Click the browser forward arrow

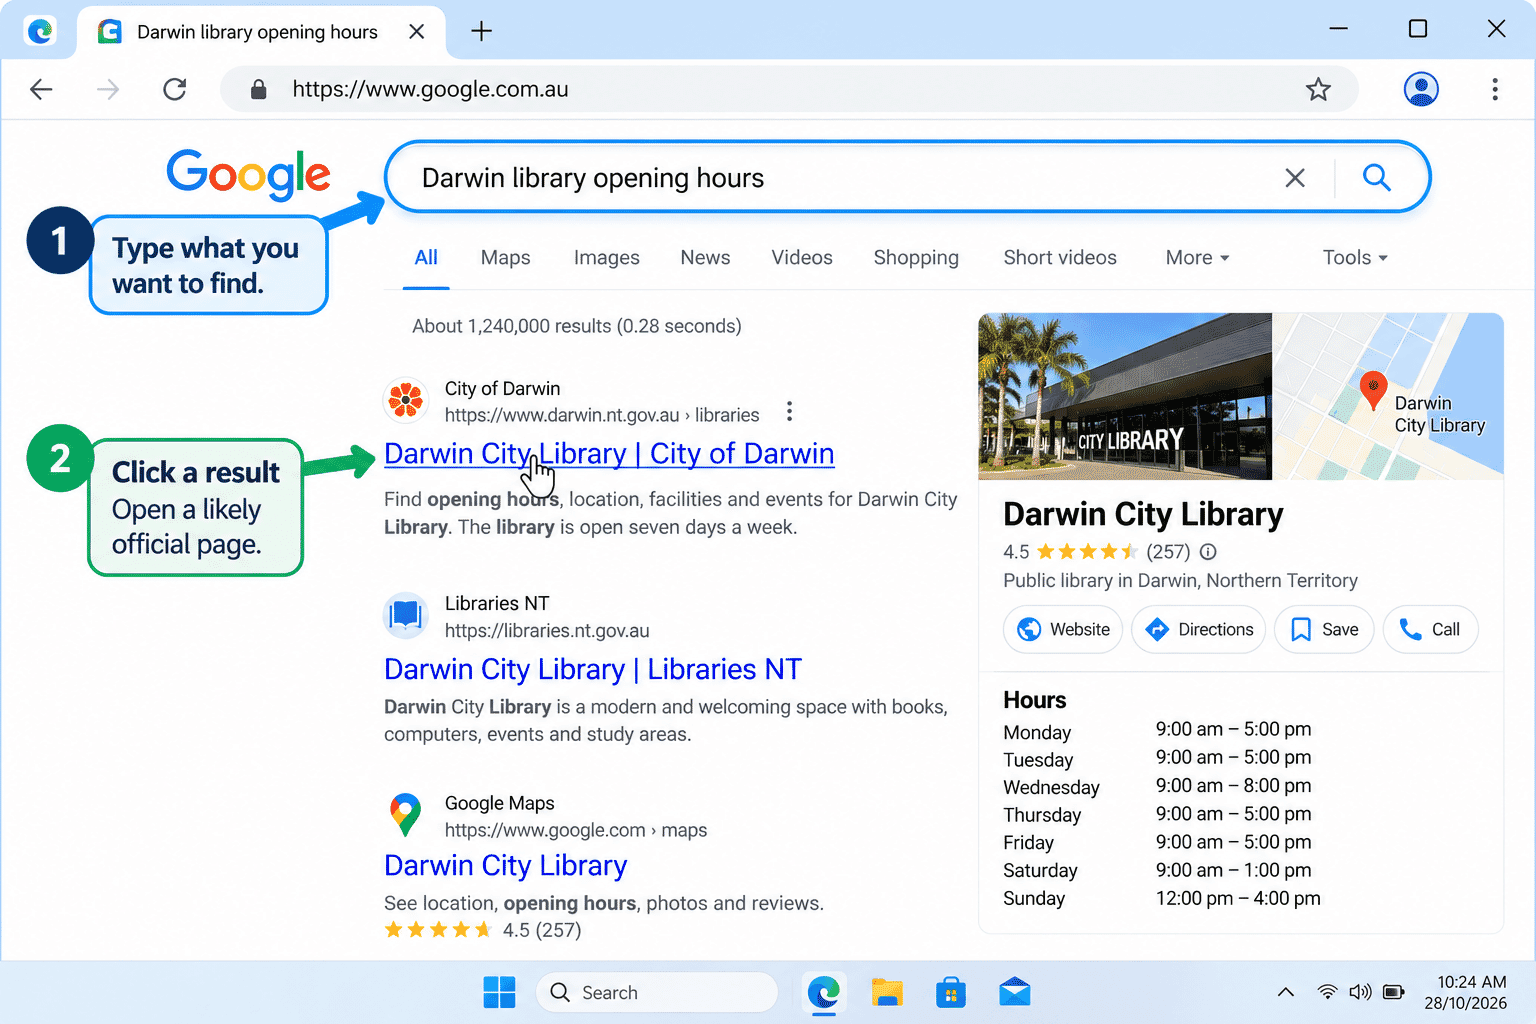tap(108, 90)
